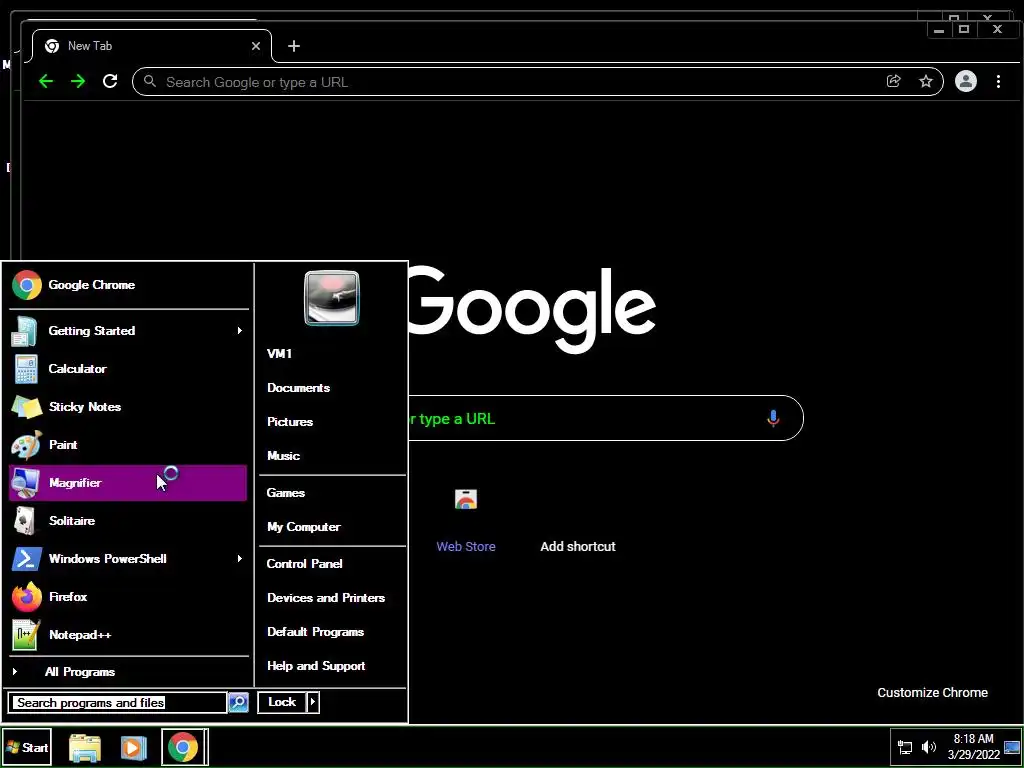Click Chrome back arrow button
The width and height of the screenshot is (1024, 768).
pos(46,82)
